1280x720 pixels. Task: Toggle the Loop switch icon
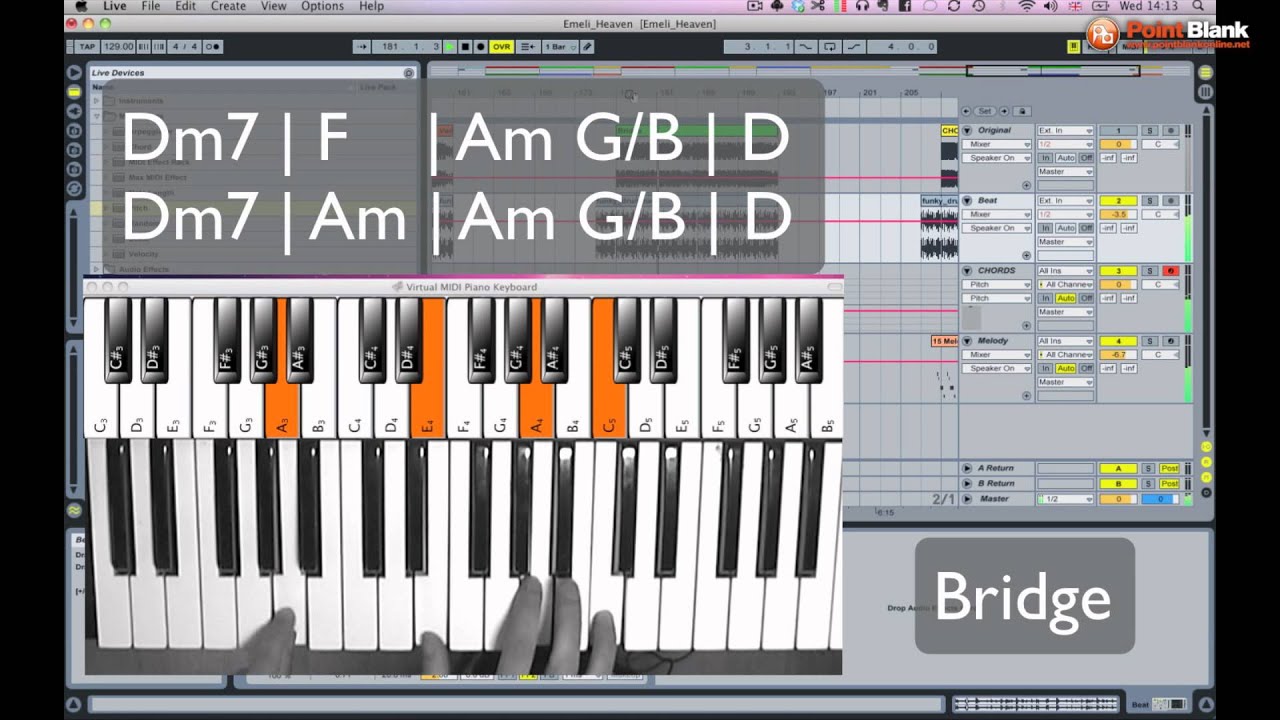(830, 46)
